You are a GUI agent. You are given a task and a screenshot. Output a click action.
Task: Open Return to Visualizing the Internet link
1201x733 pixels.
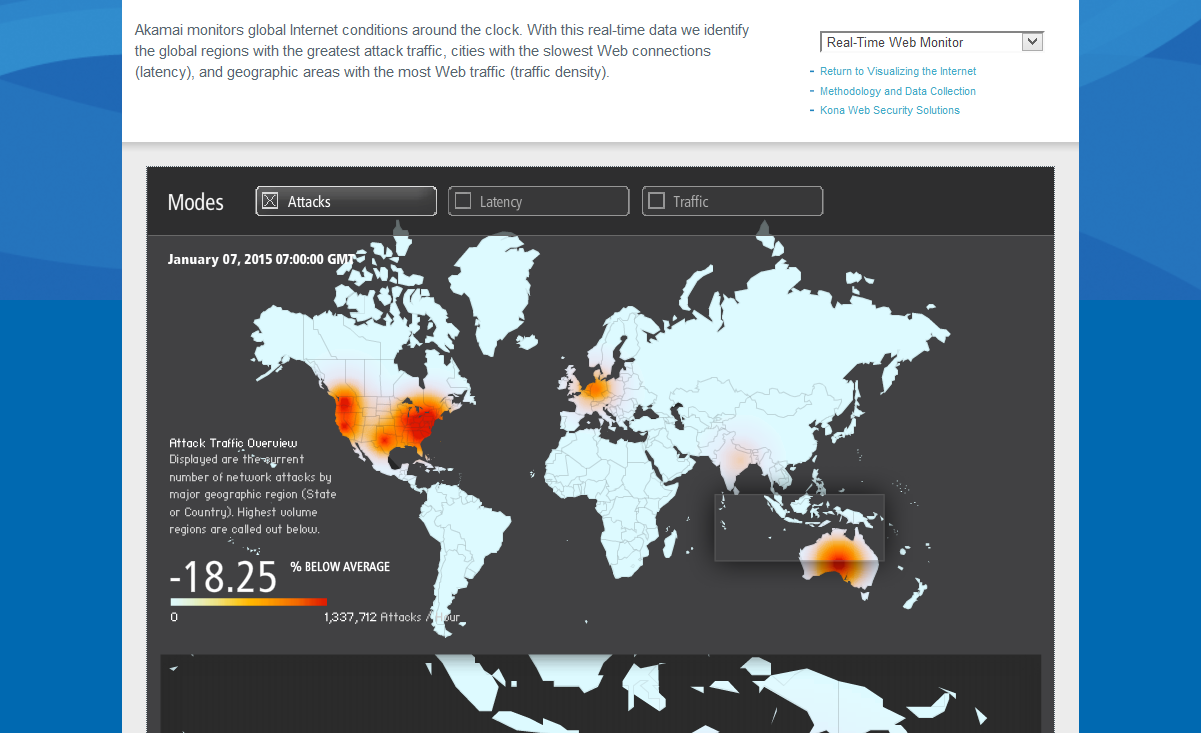tap(898, 71)
